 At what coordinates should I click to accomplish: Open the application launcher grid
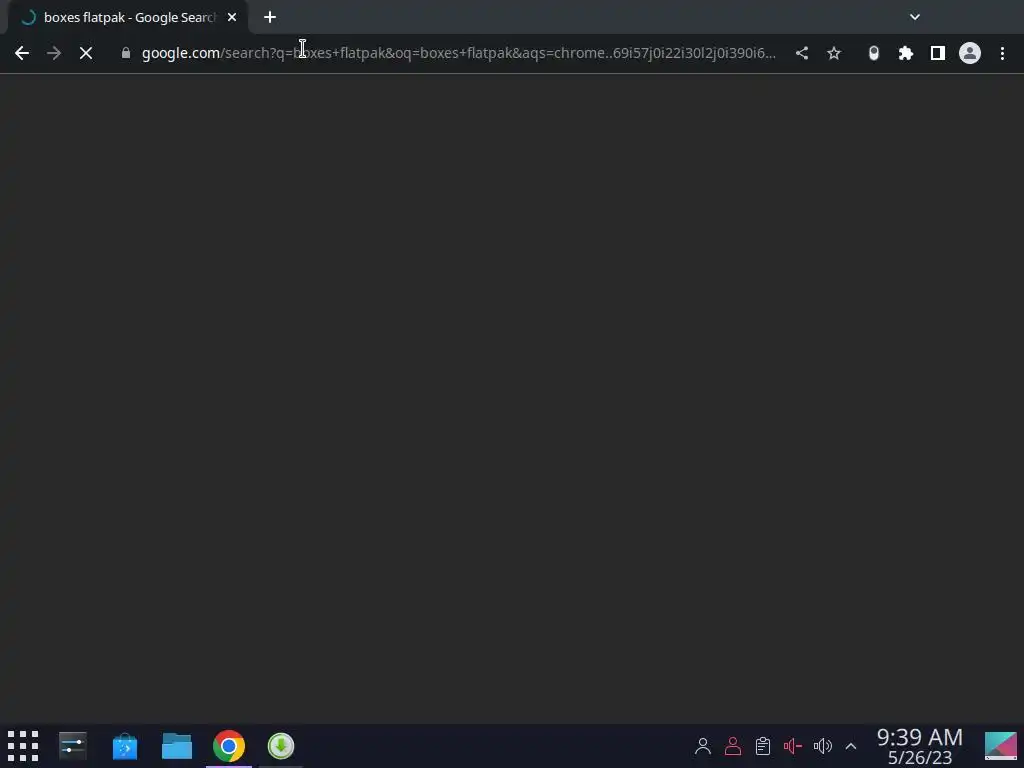(24, 746)
